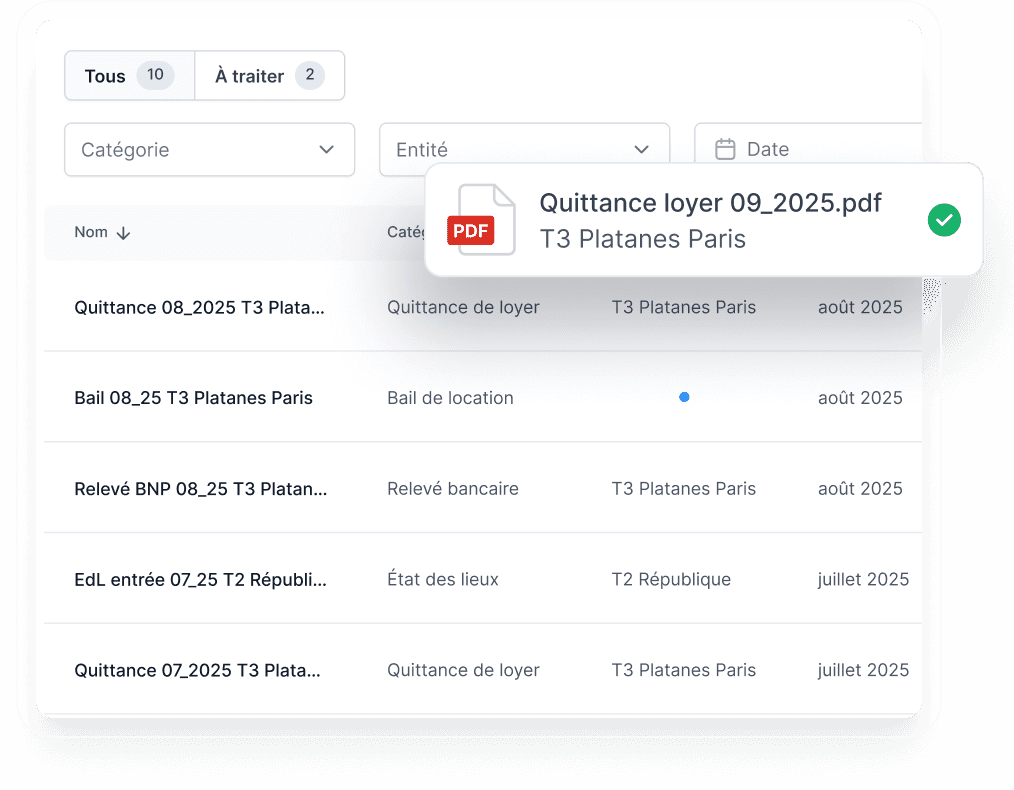Click Quittance loyer 09_2025.pdf notification title

click(x=710, y=203)
